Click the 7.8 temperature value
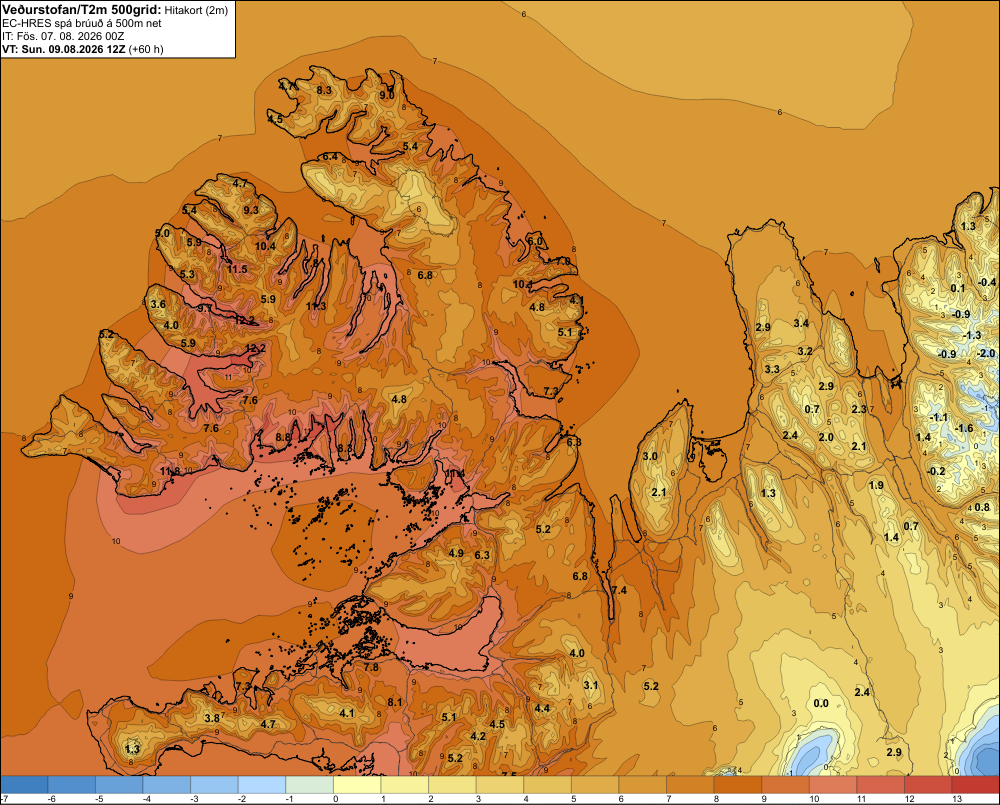Viewport: 1000px width, 805px height. [x=371, y=667]
